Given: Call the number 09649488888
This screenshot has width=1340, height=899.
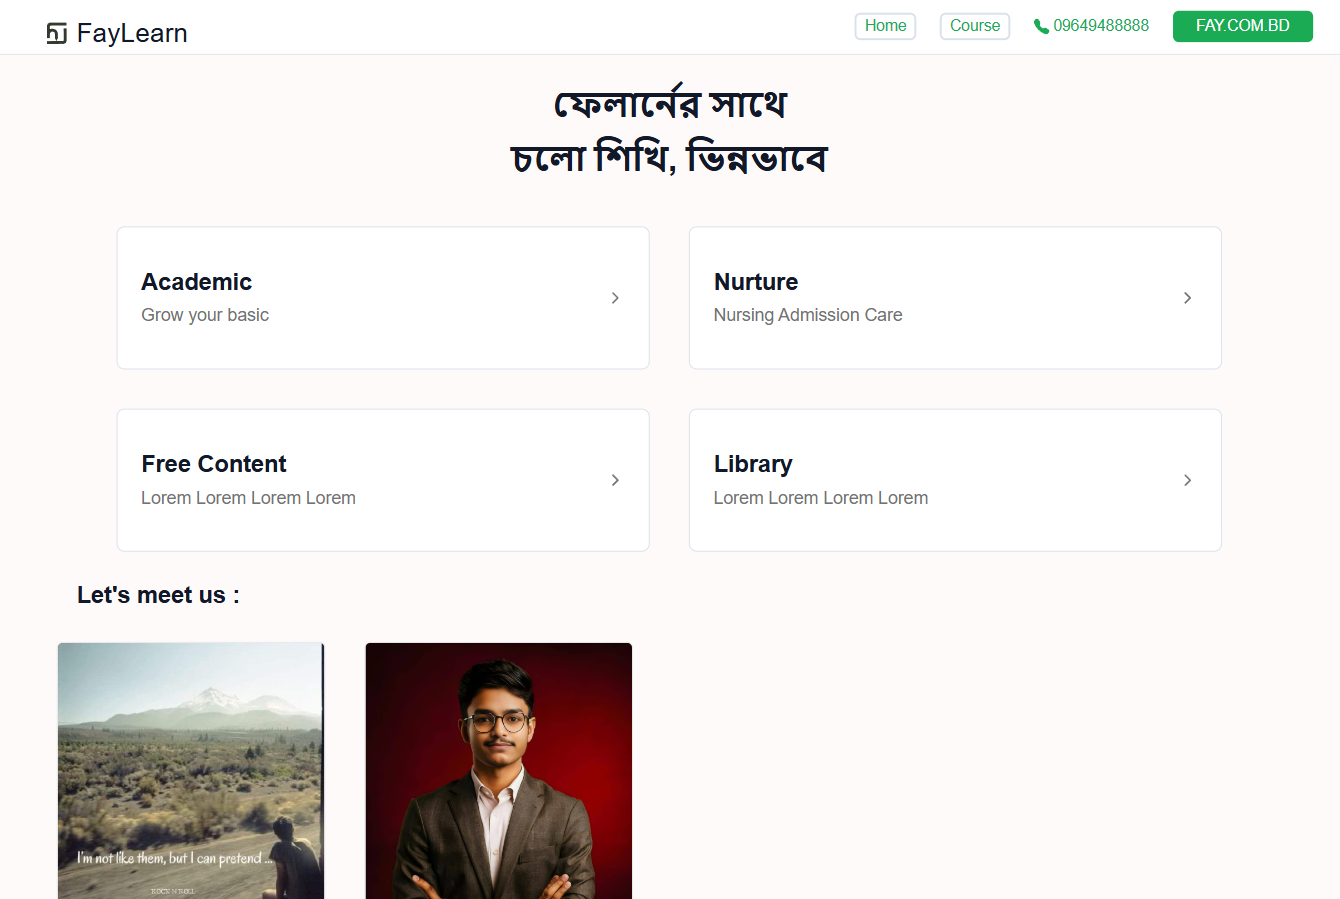Looking at the screenshot, I should tap(1100, 26).
